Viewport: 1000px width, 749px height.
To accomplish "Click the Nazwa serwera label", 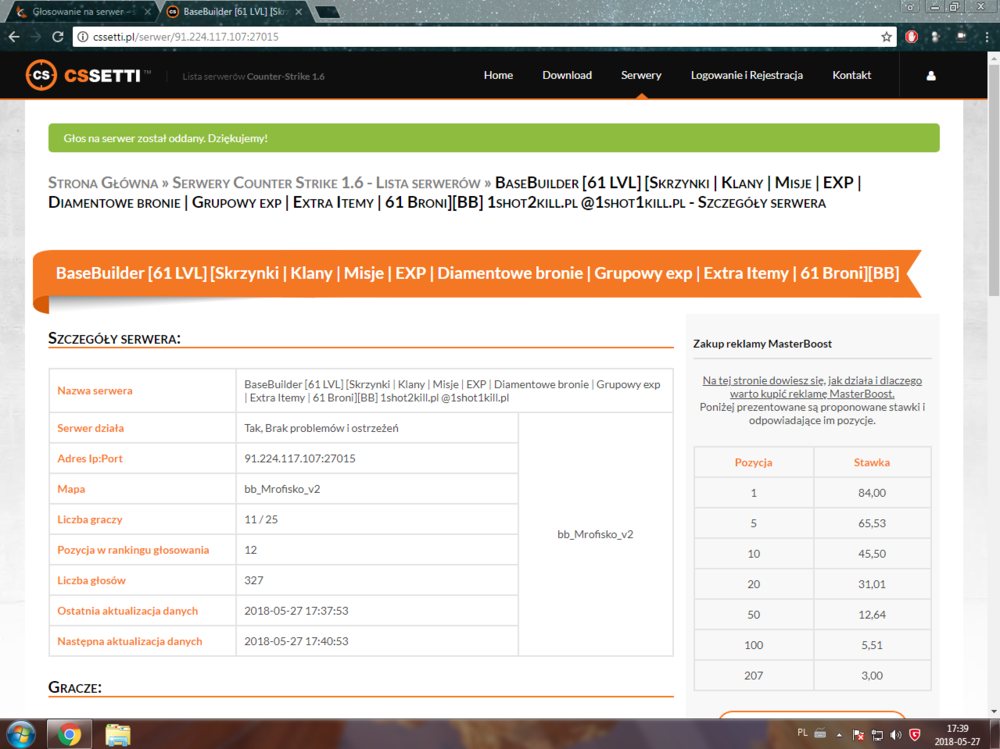I will [95, 390].
